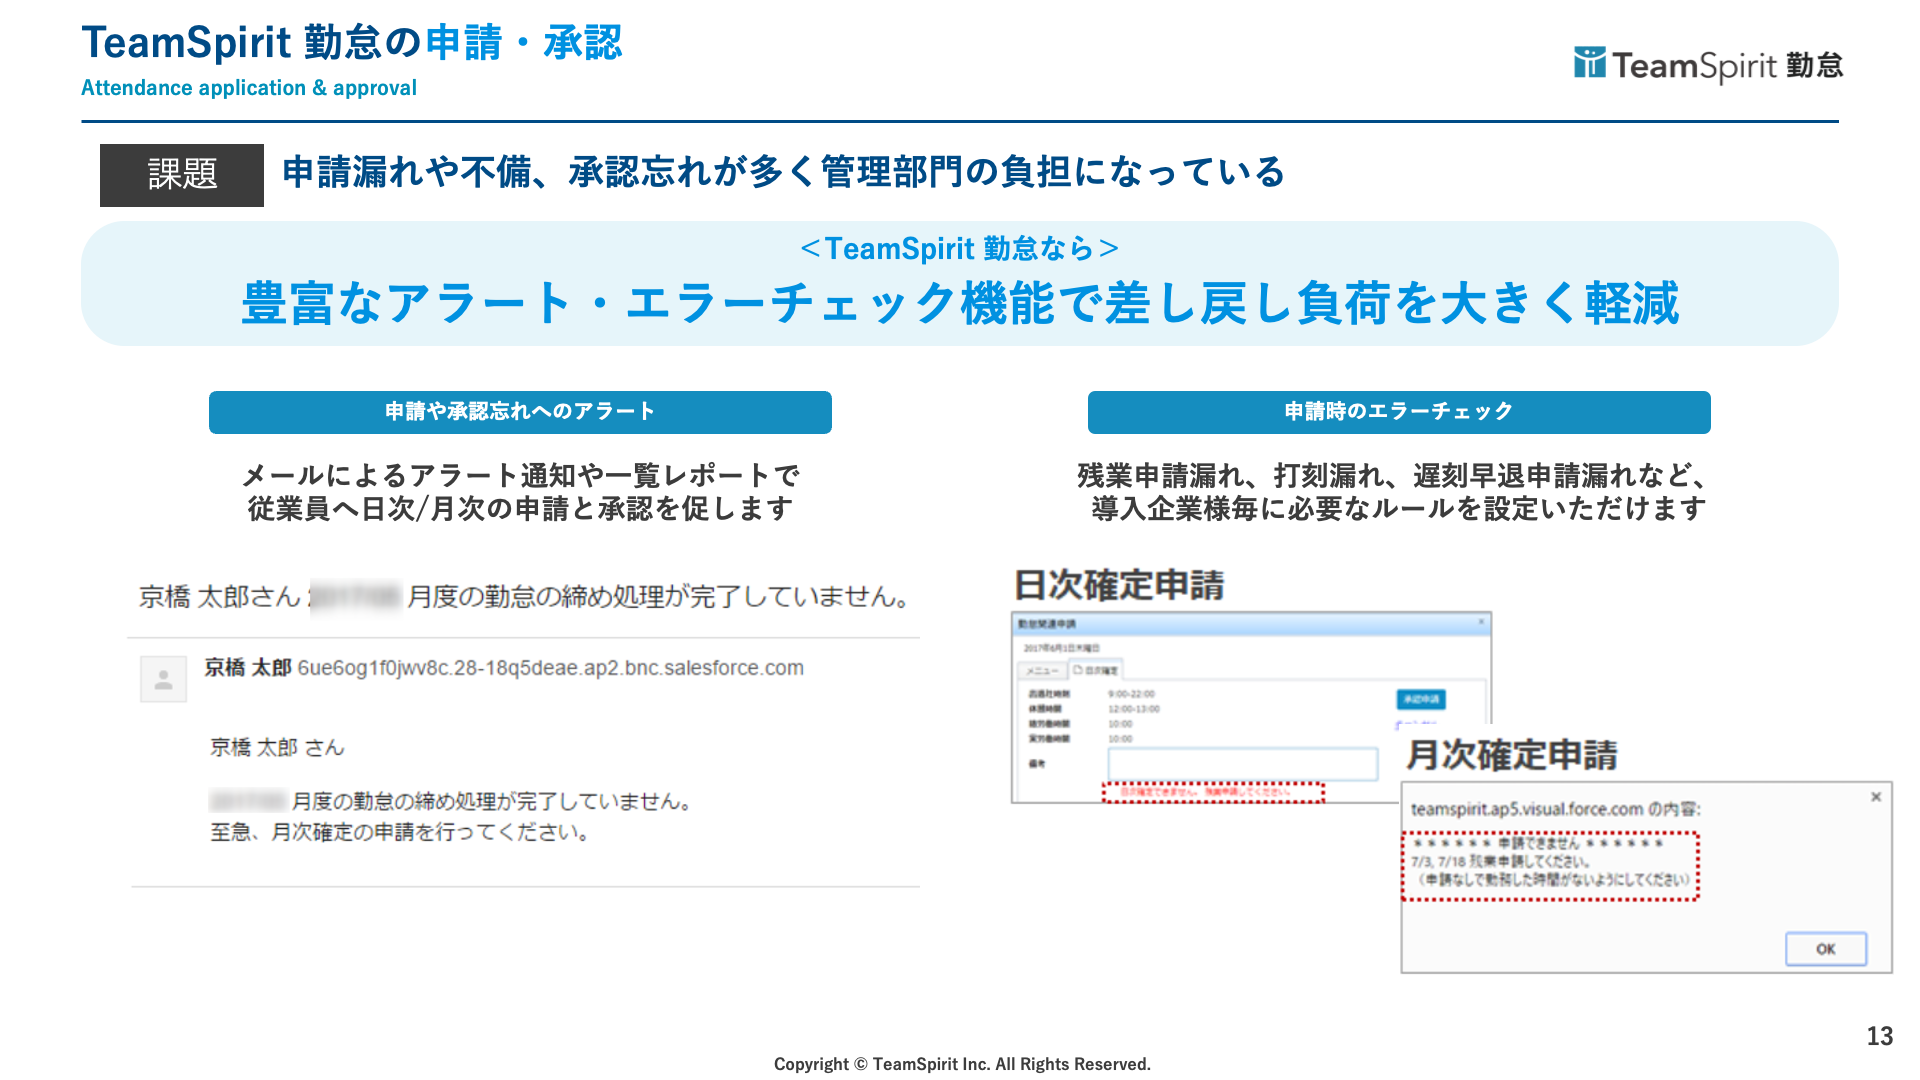Select the 日次確定 tab
The image size is (1920, 1080).
(1097, 670)
